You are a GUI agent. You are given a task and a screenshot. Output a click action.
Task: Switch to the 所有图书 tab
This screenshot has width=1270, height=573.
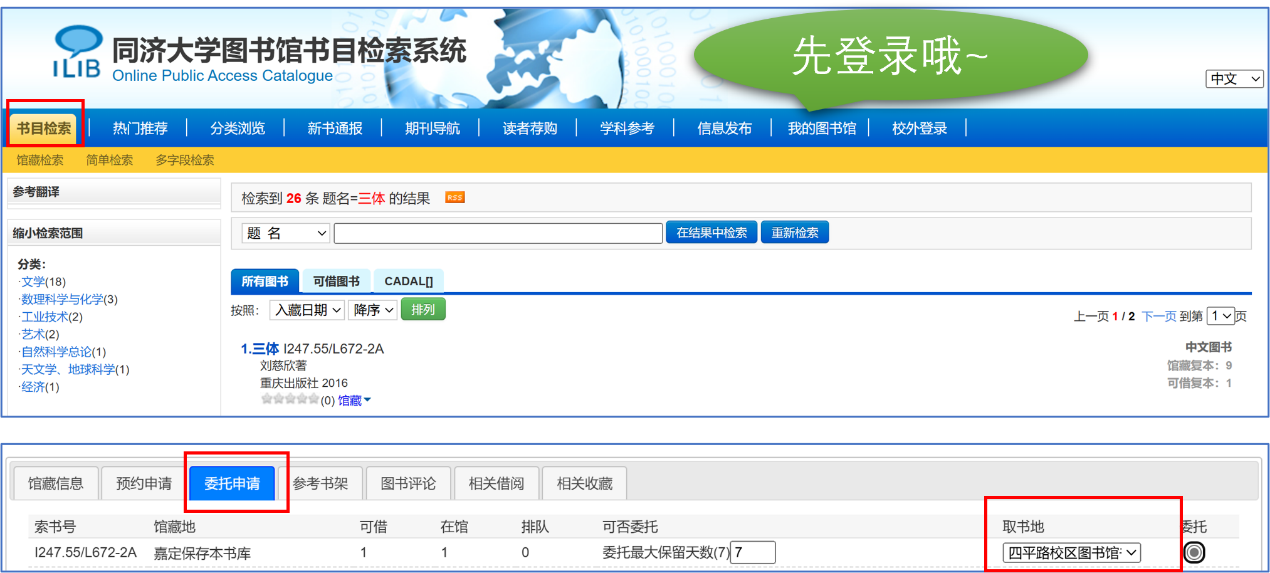click(265, 281)
